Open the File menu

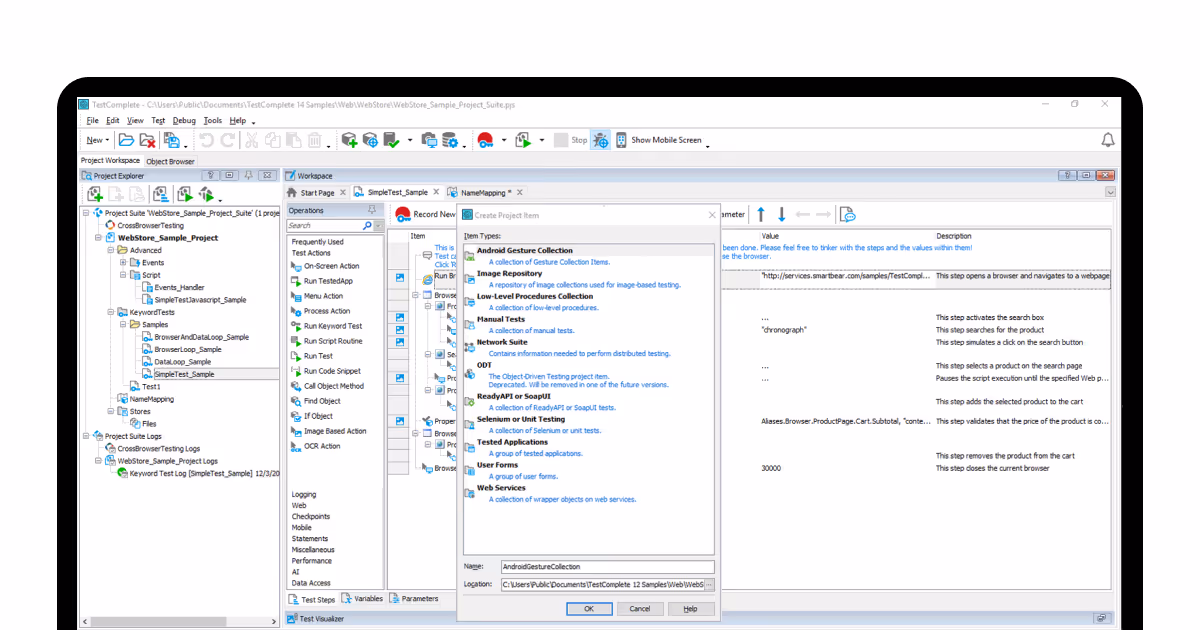[x=92, y=120]
